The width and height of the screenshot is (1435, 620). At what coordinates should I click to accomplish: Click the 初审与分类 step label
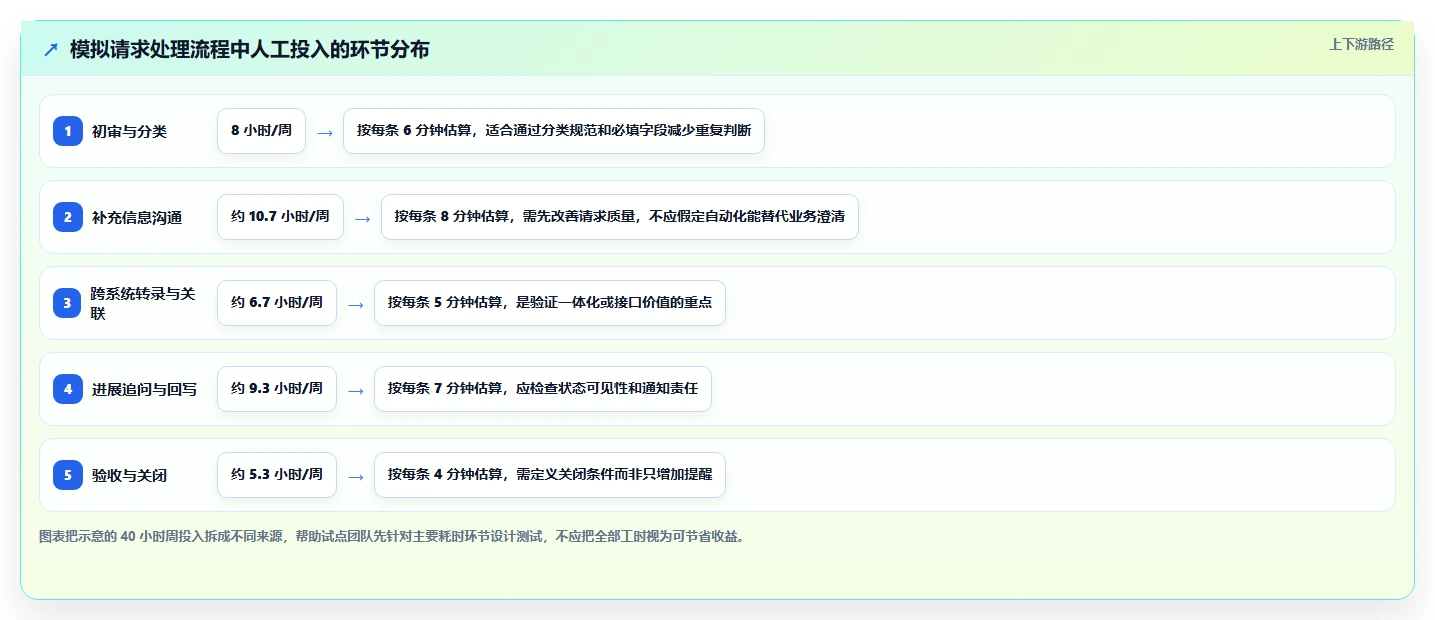click(129, 131)
